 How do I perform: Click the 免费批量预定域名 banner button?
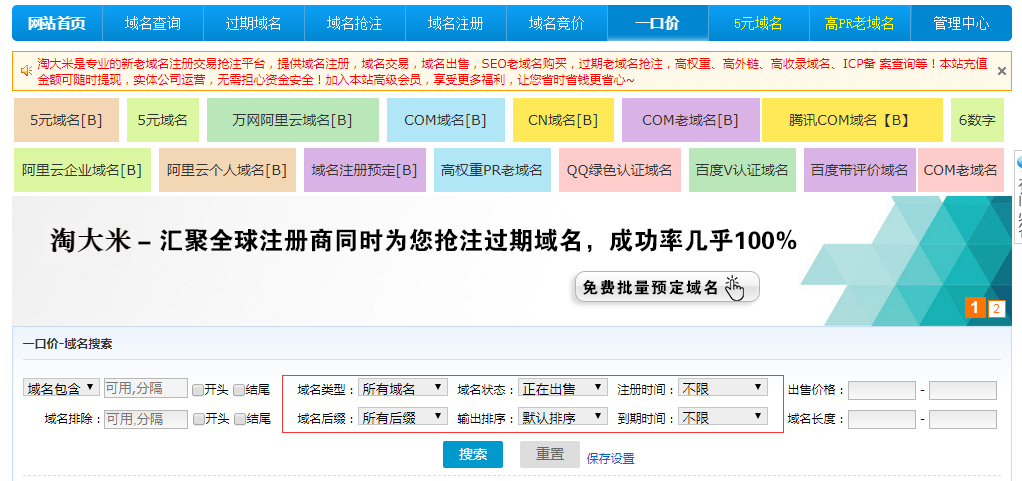click(666, 287)
